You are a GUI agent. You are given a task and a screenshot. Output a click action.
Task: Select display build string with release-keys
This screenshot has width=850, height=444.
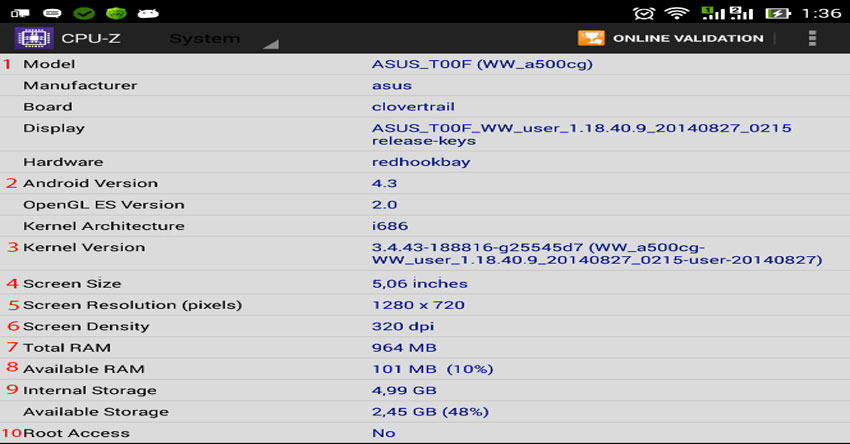(x=582, y=134)
